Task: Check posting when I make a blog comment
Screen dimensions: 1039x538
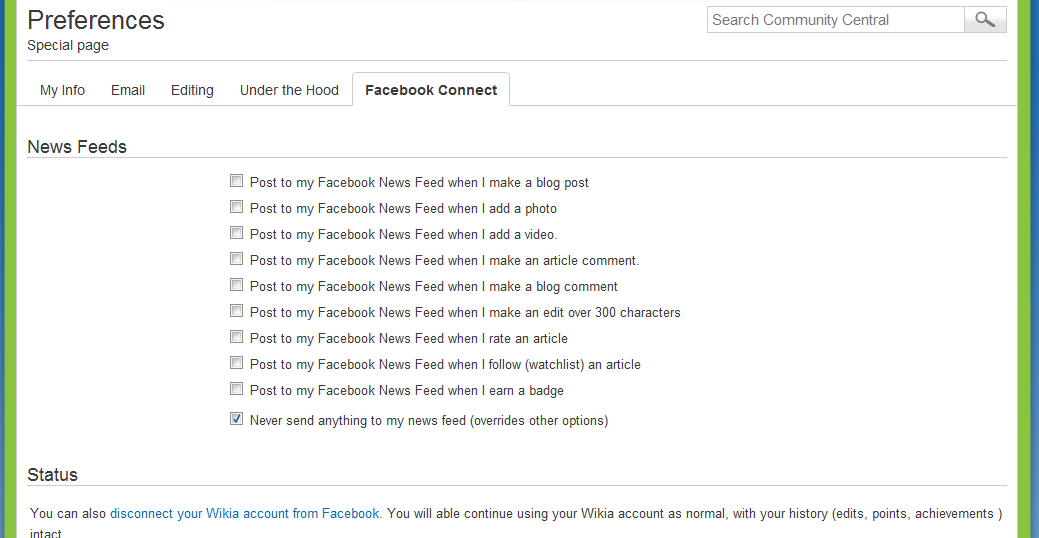Action: point(237,286)
